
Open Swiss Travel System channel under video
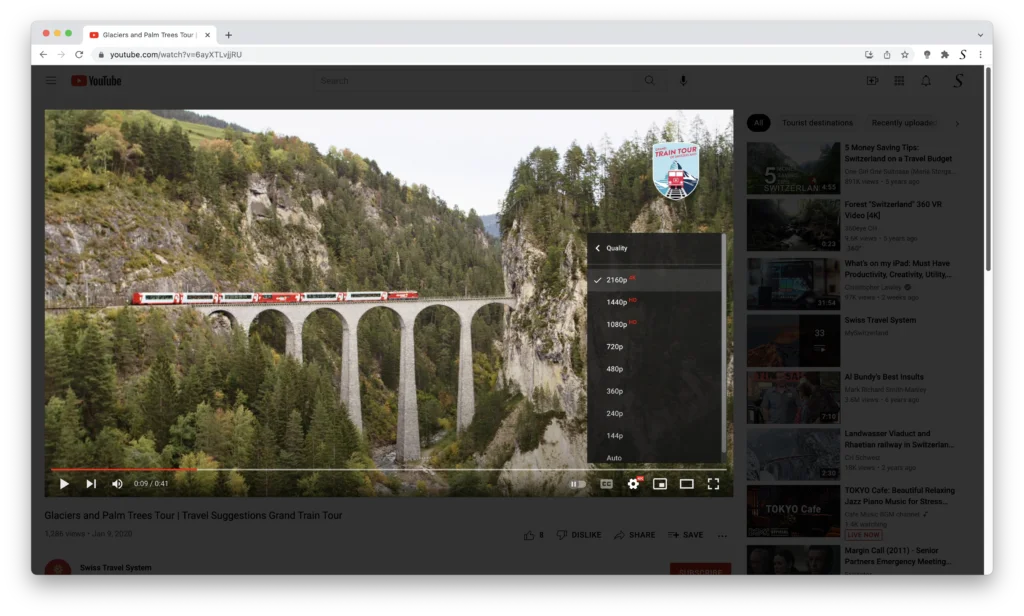[x=116, y=568]
